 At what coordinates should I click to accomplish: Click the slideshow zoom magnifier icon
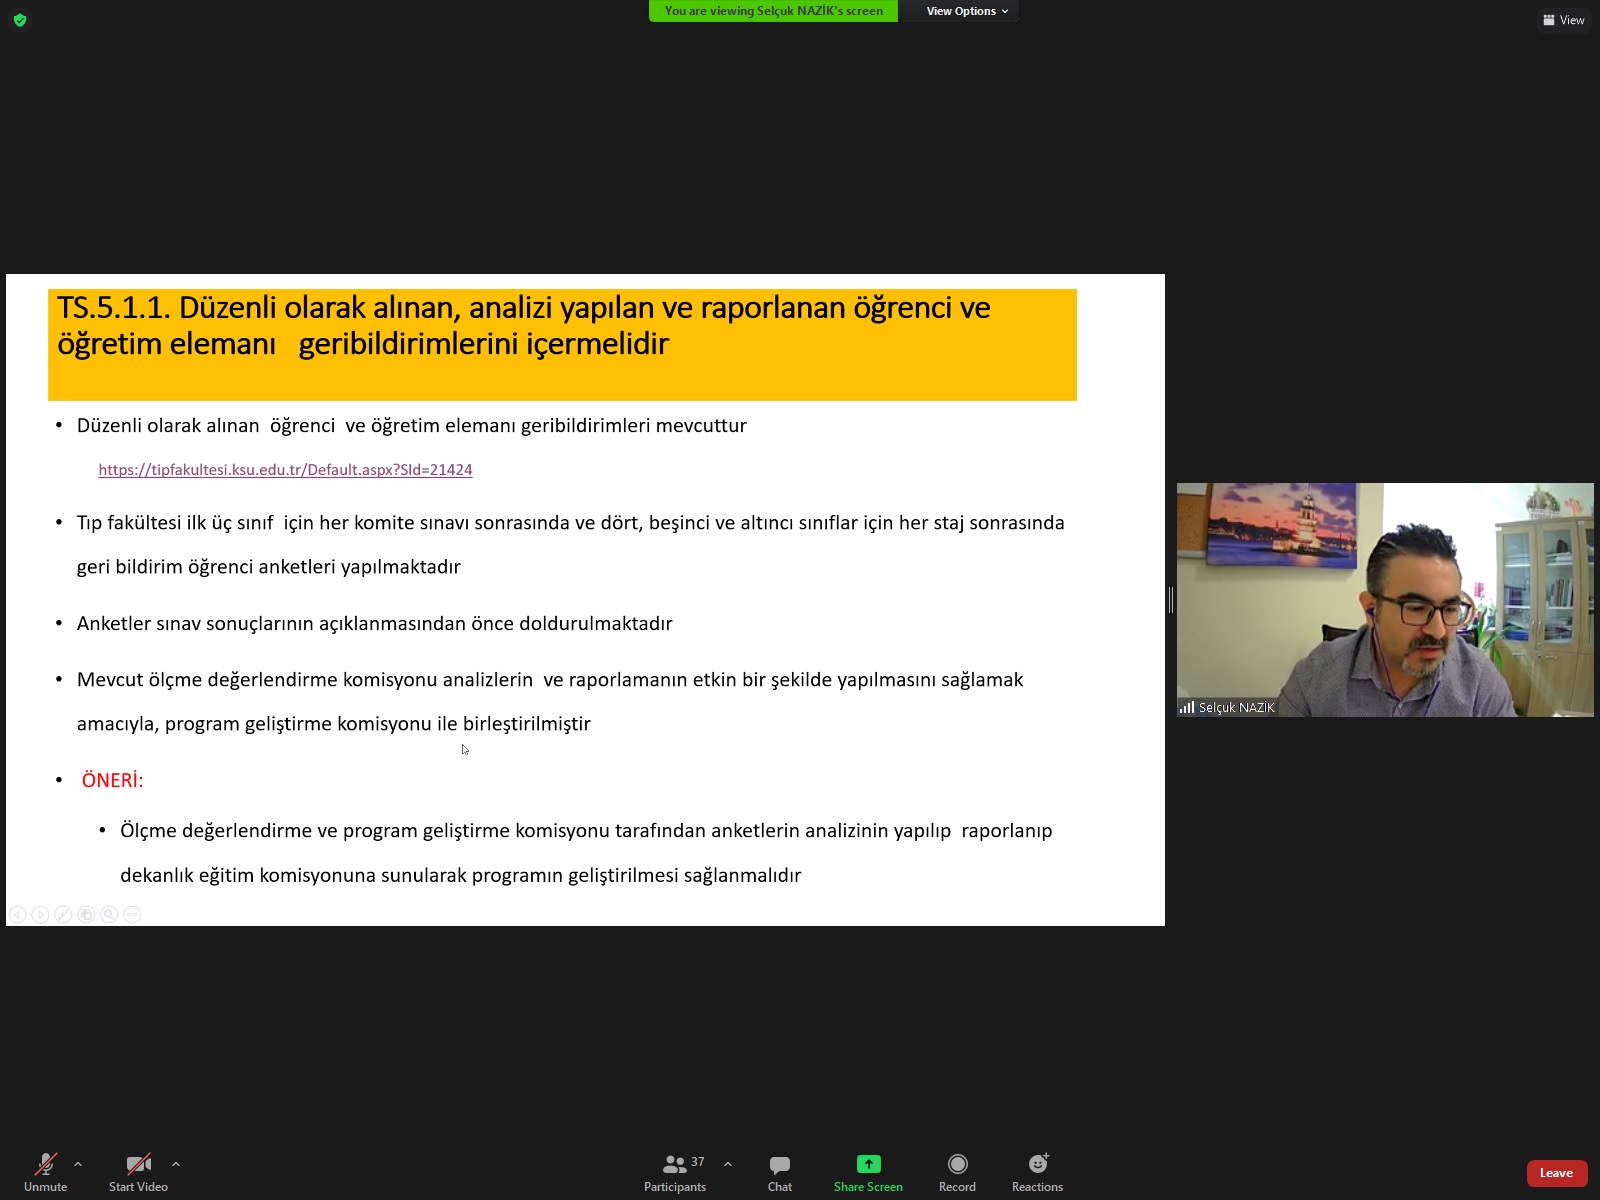click(109, 914)
